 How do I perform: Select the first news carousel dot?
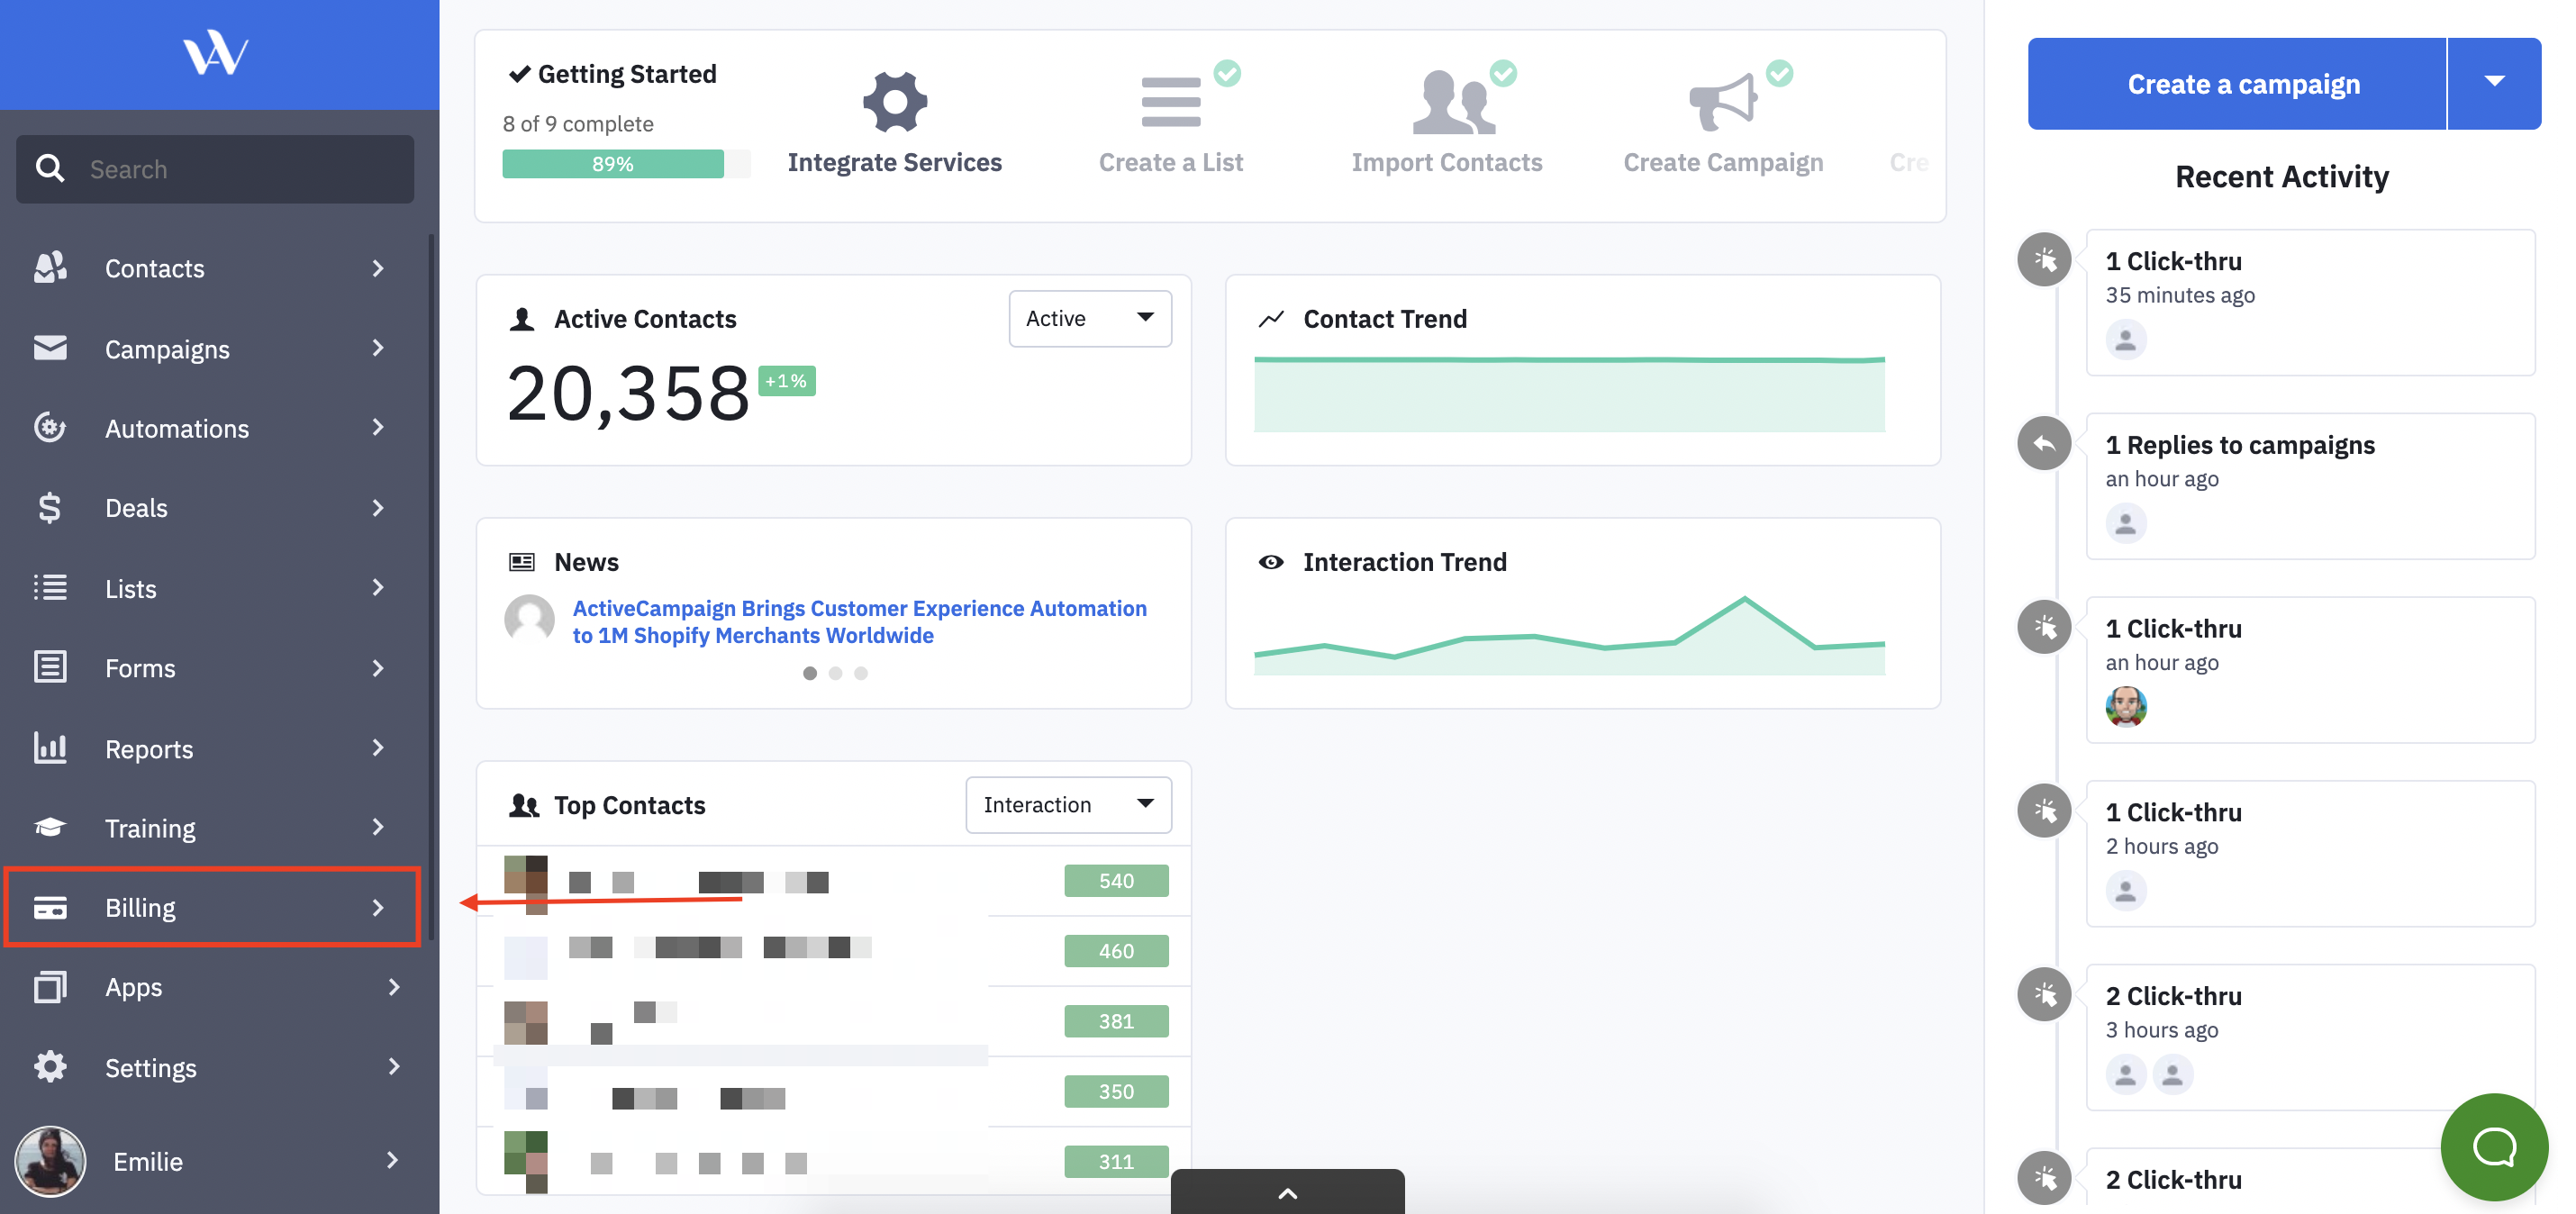(809, 673)
